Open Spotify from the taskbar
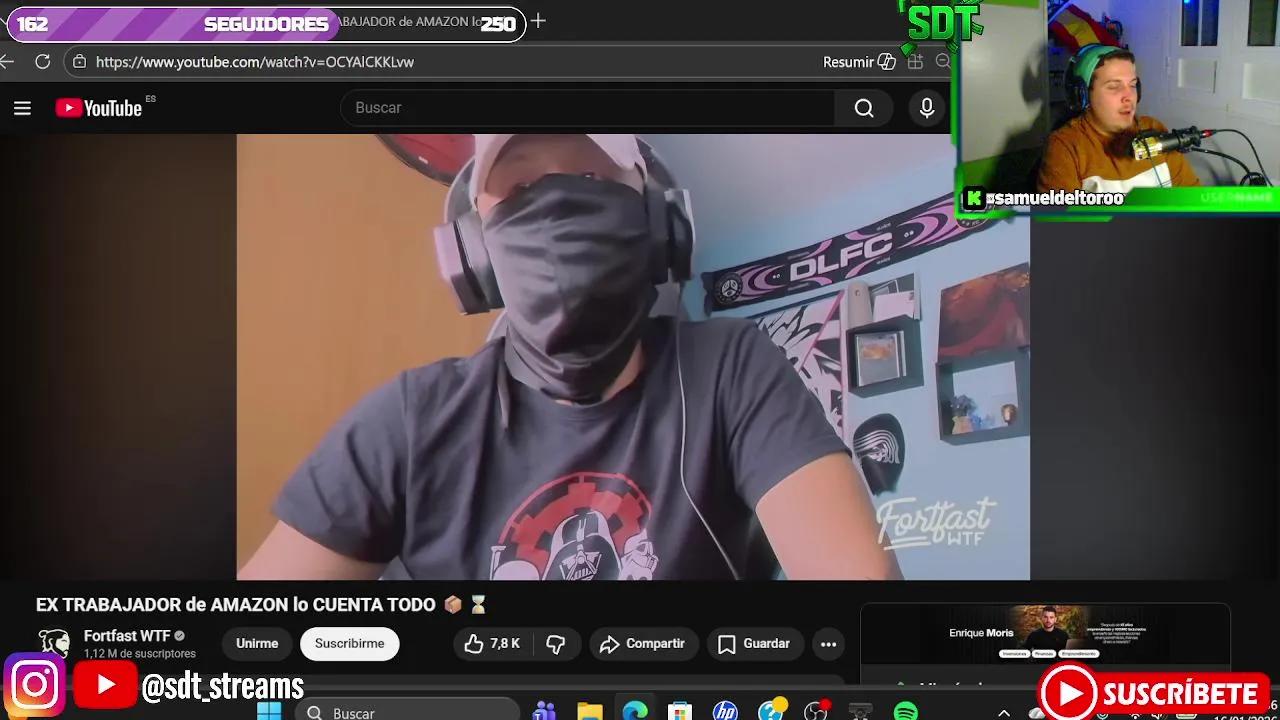Image resolution: width=1280 pixels, height=720 pixels. pos(905,712)
